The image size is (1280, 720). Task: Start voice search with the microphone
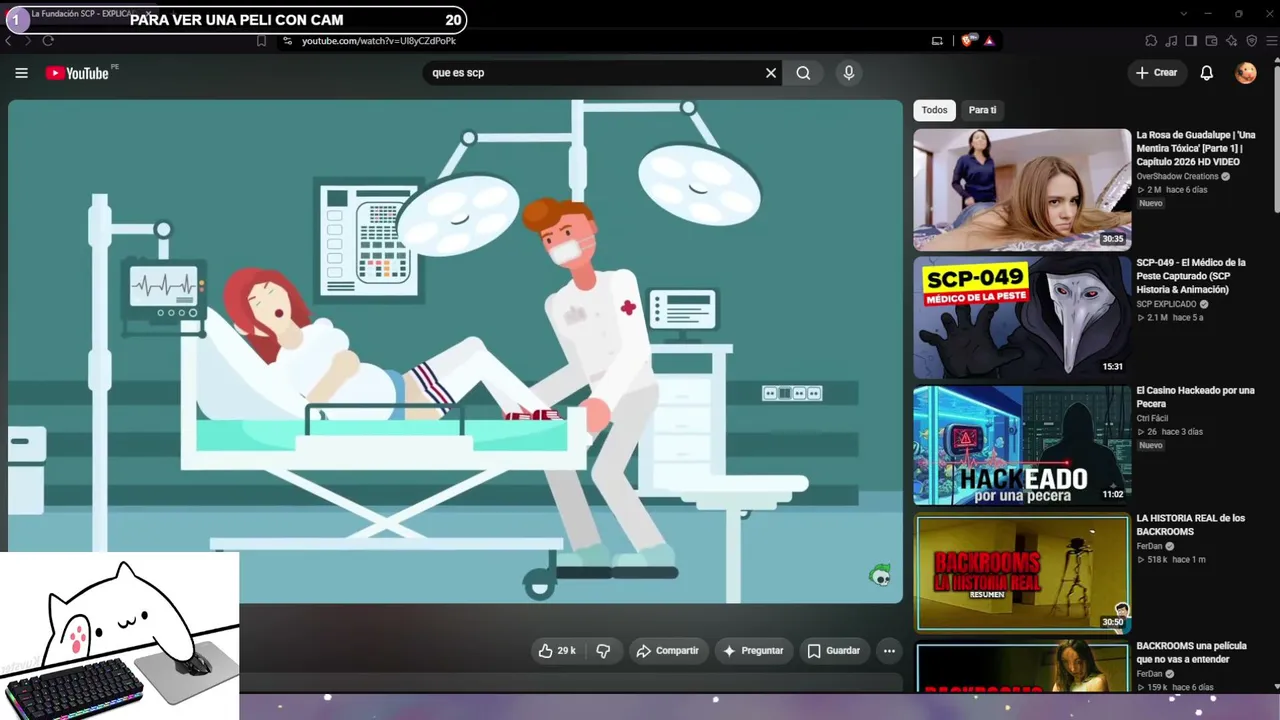(849, 73)
